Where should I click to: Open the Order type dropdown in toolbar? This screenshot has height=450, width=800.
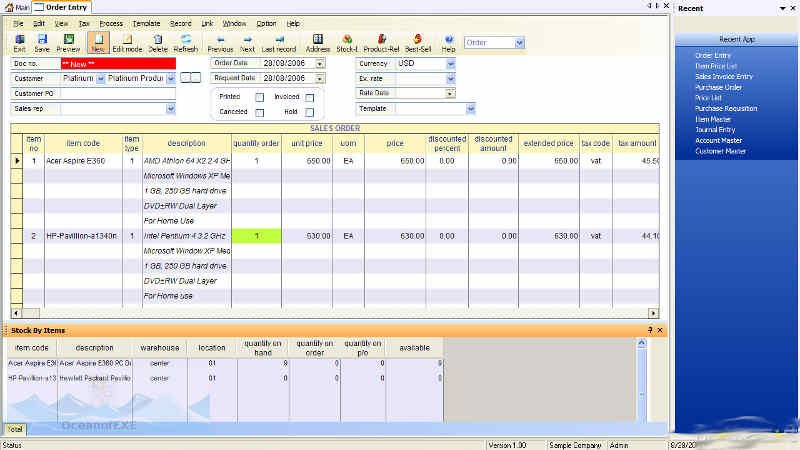tap(519, 43)
